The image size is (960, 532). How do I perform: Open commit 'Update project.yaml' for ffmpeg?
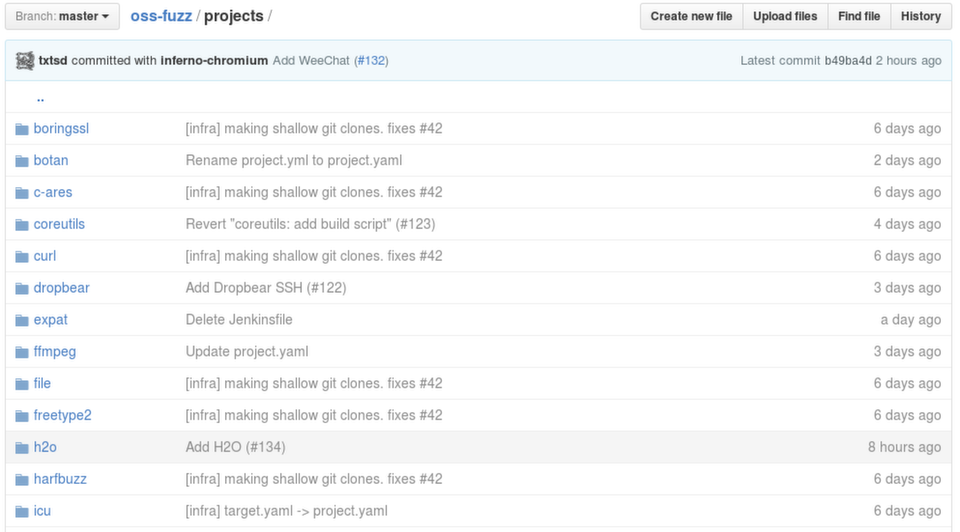pyautogui.click(x=247, y=351)
